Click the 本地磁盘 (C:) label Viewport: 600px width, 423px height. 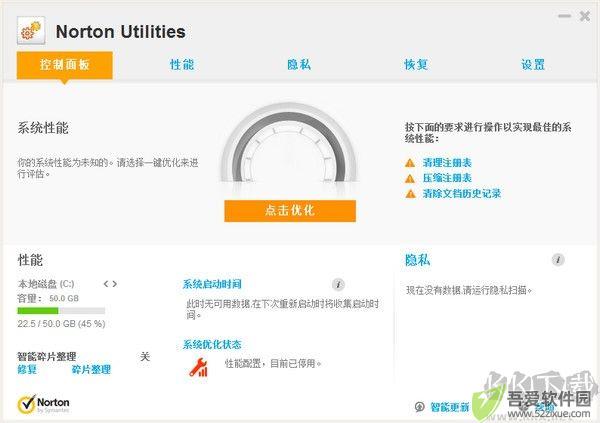click(x=46, y=284)
